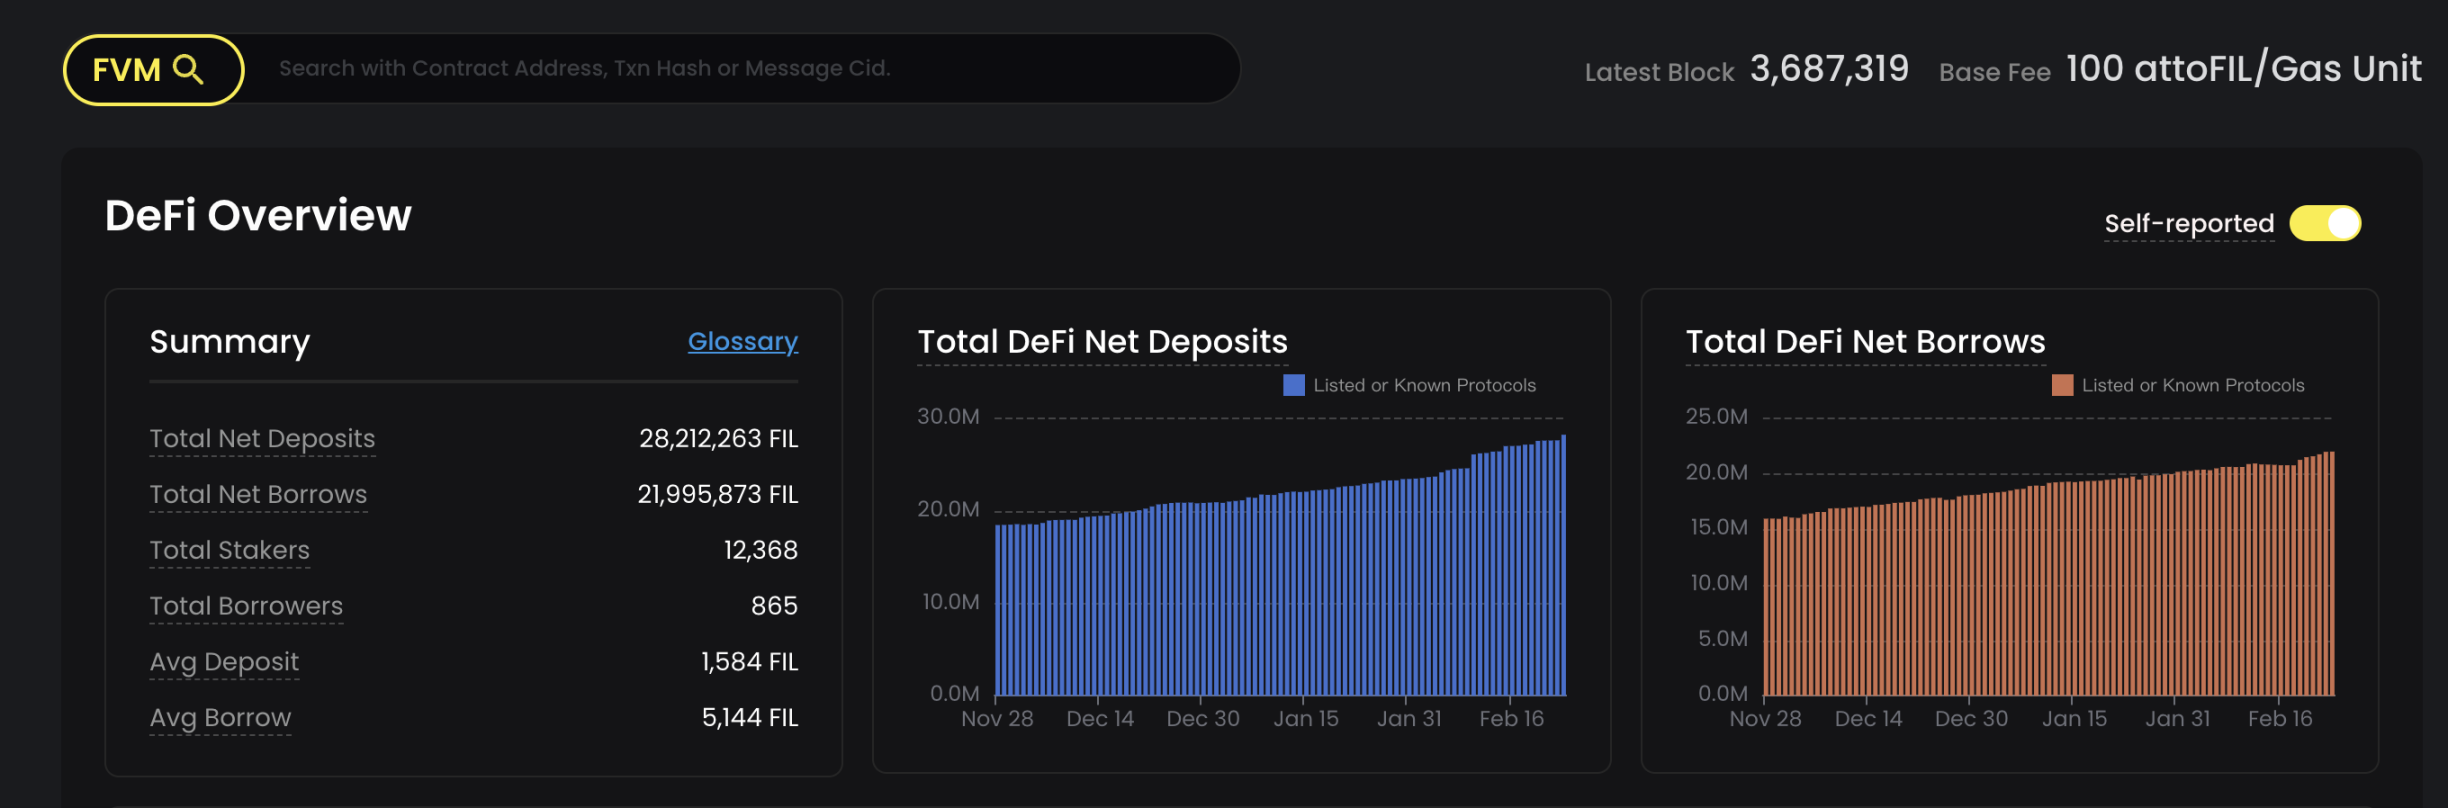Click the Total Borrowers term
This screenshot has width=2448, height=808.
click(x=246, y=606)
